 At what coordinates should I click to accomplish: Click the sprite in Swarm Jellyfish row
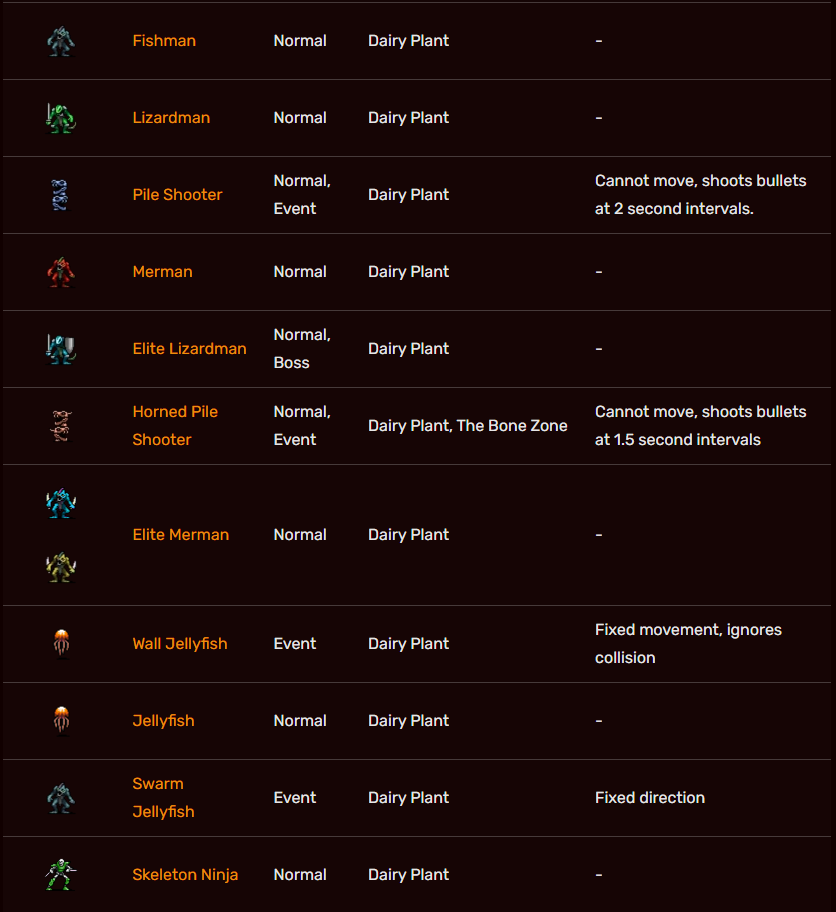coord(60,798)
